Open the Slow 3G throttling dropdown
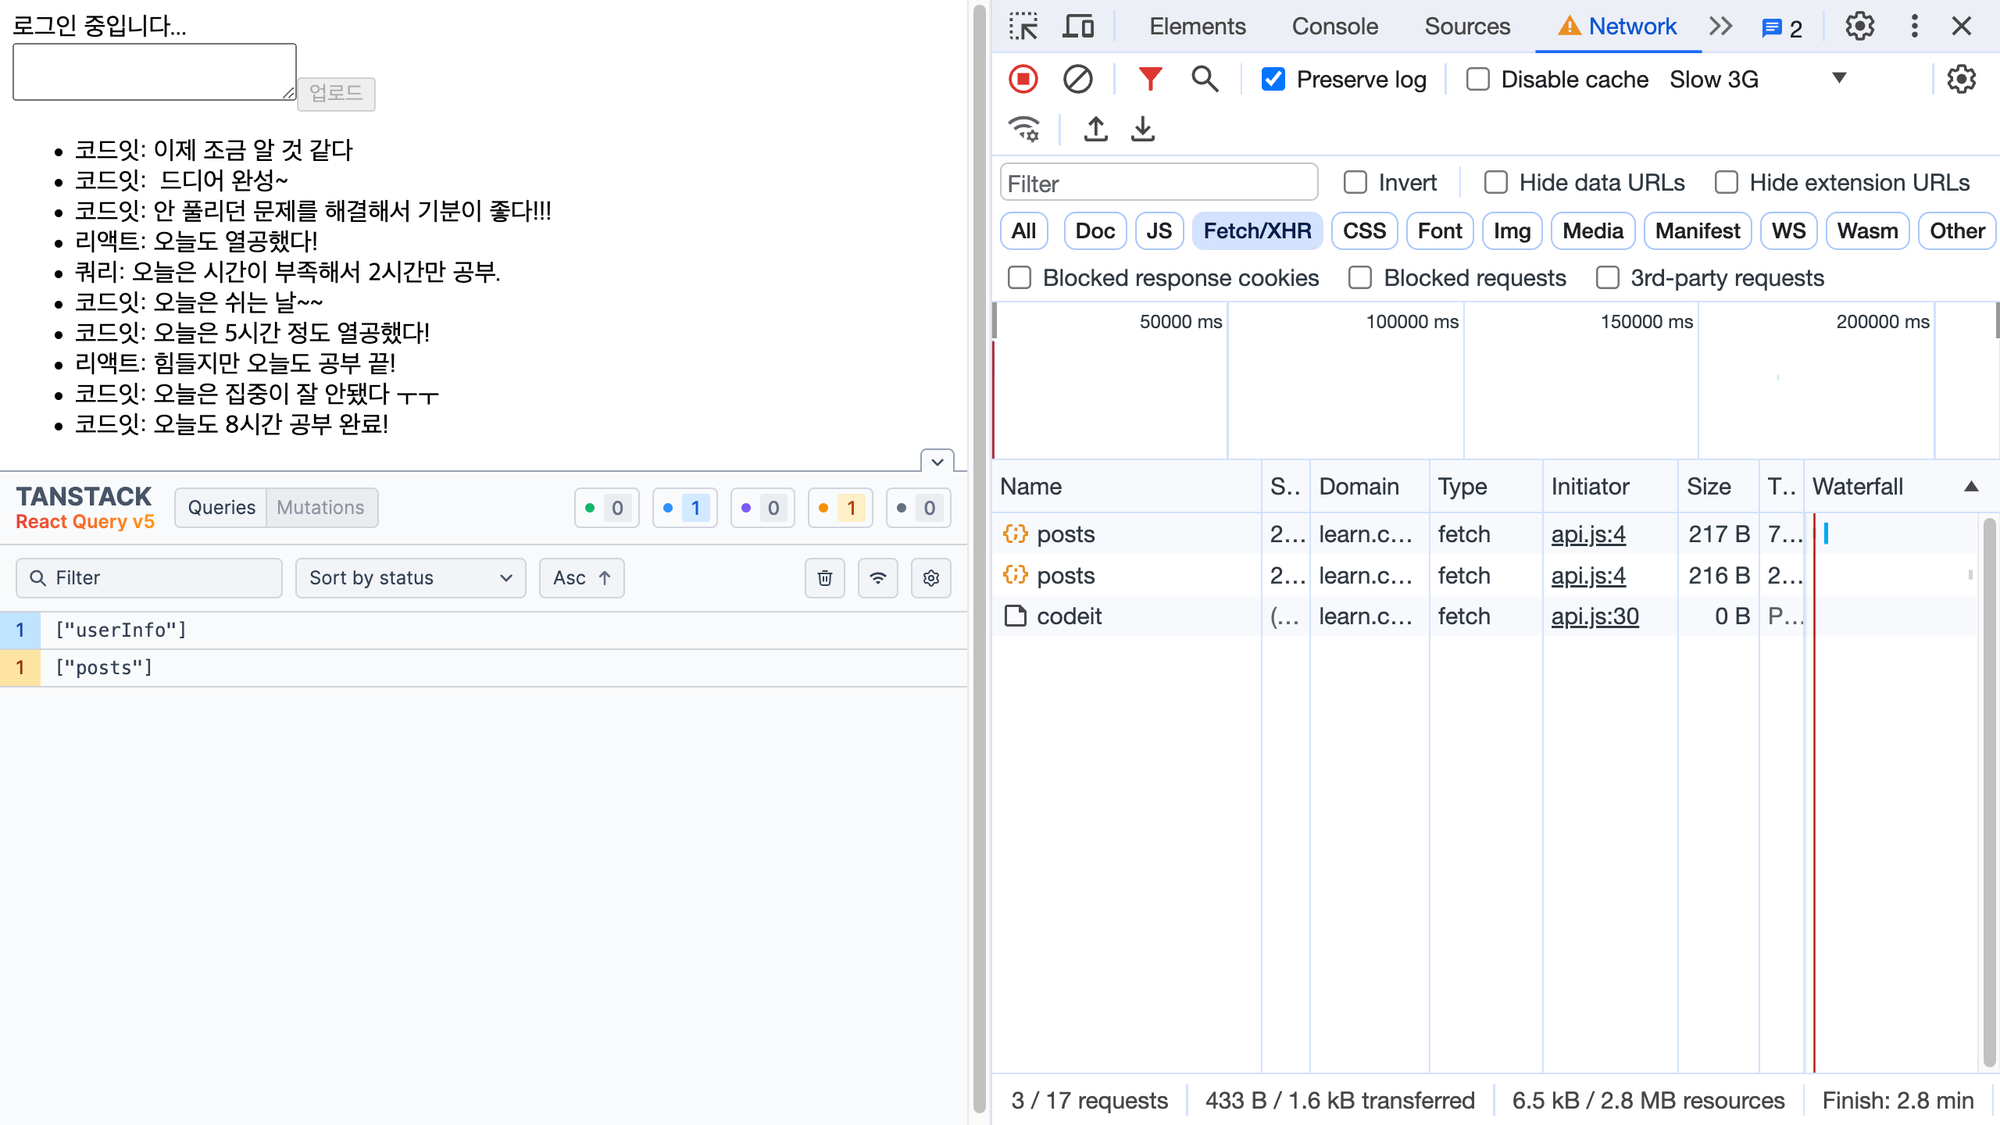 tap(1757, 79)
